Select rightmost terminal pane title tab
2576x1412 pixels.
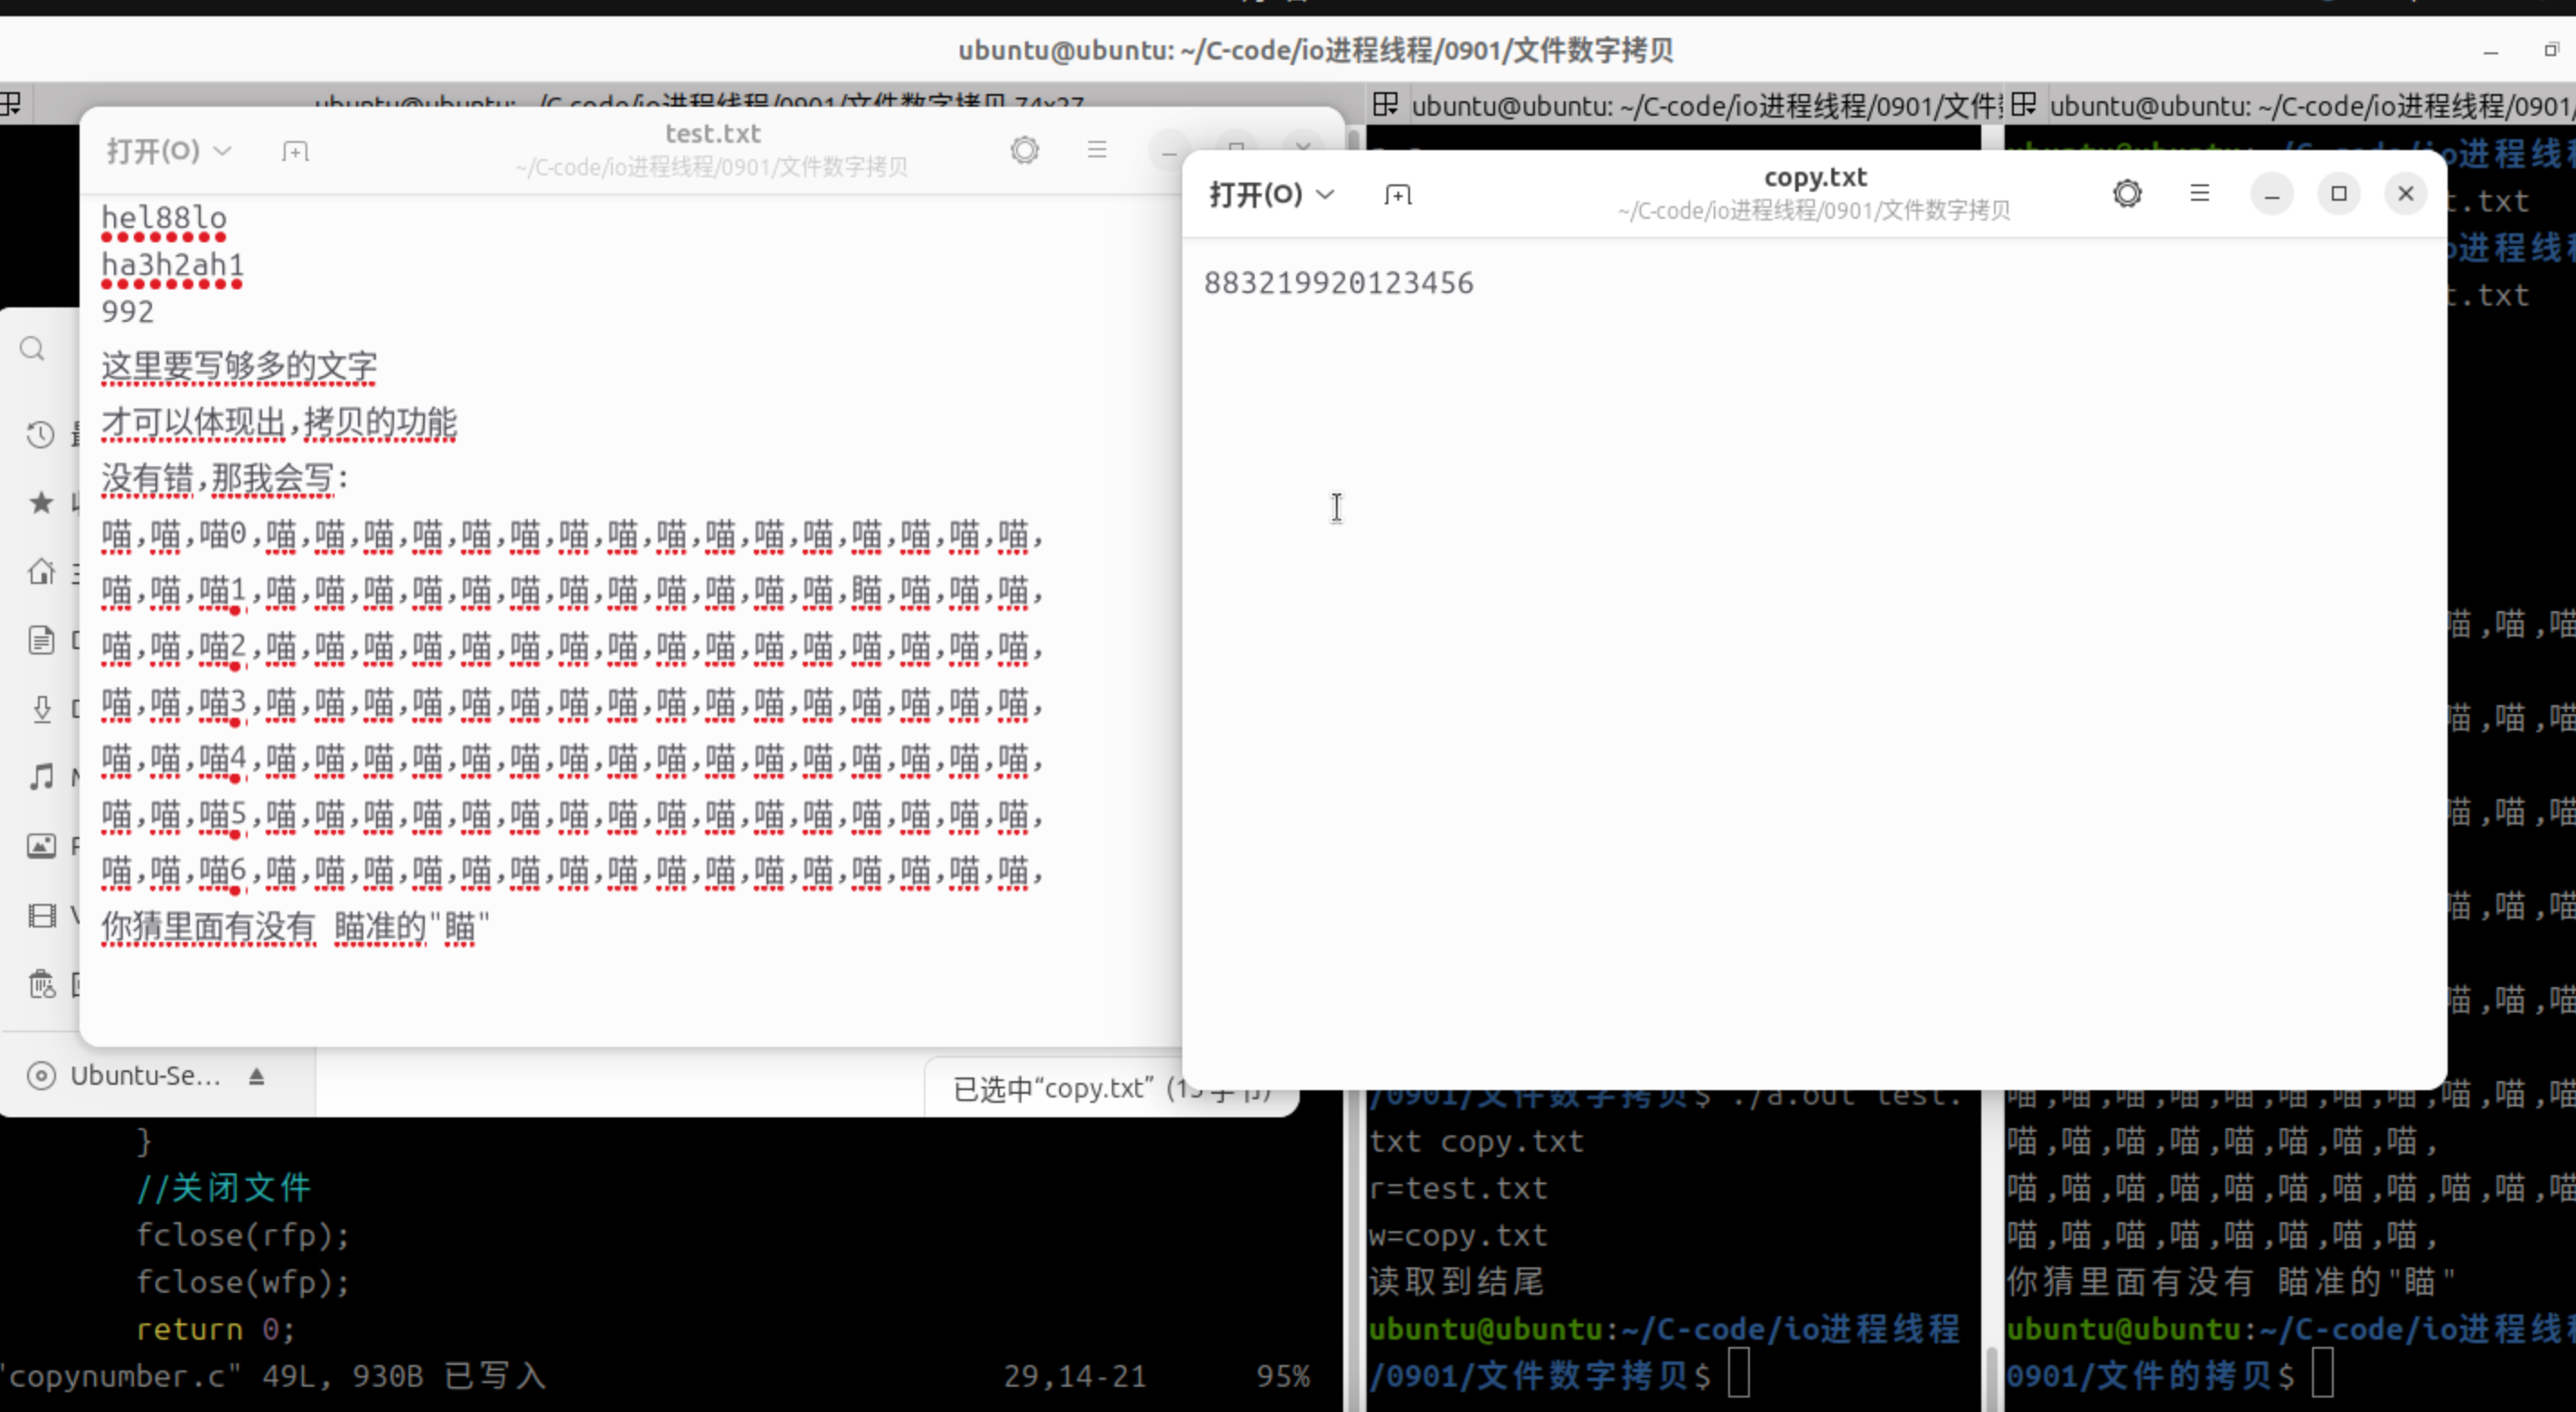[2290, 105]
